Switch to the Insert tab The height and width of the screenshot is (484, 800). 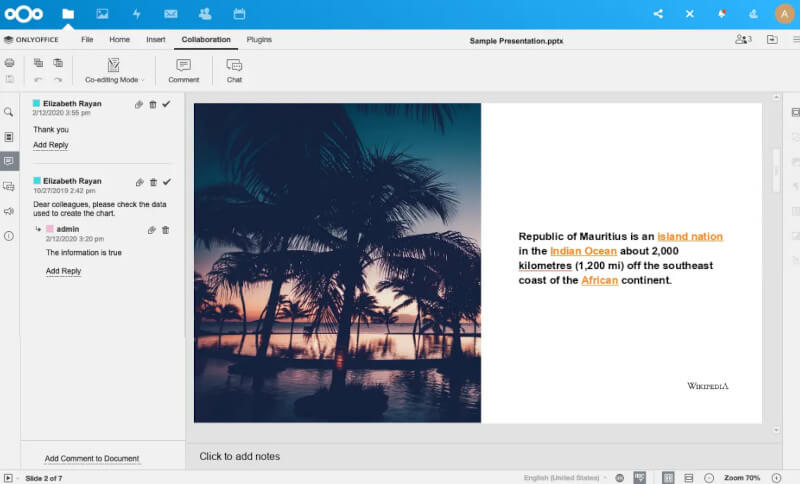[x=155, y=40]
